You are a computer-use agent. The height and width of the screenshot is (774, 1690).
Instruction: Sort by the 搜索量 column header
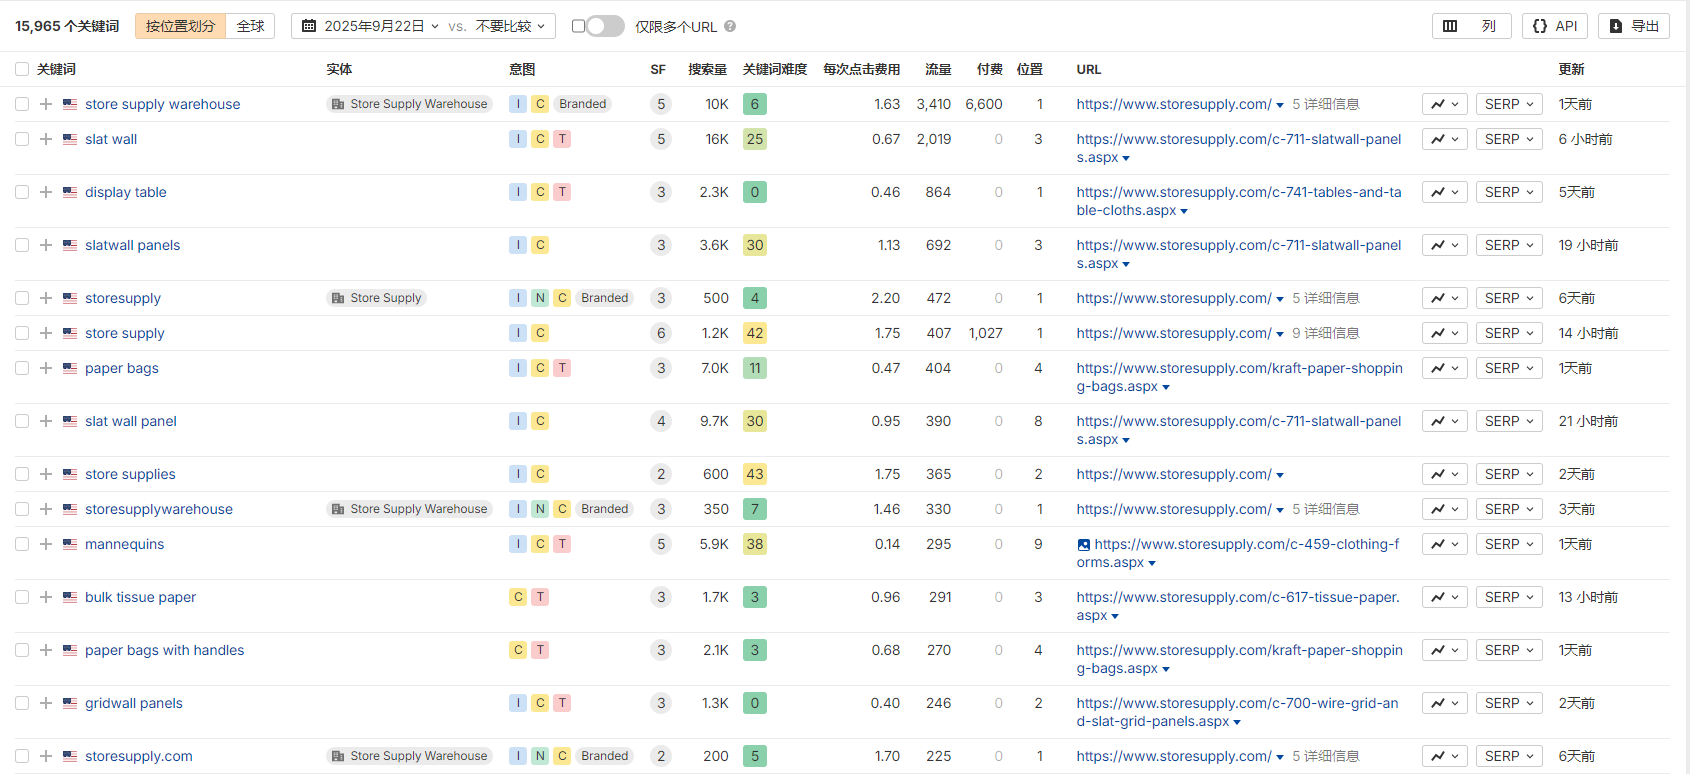(x=707, y=69)
